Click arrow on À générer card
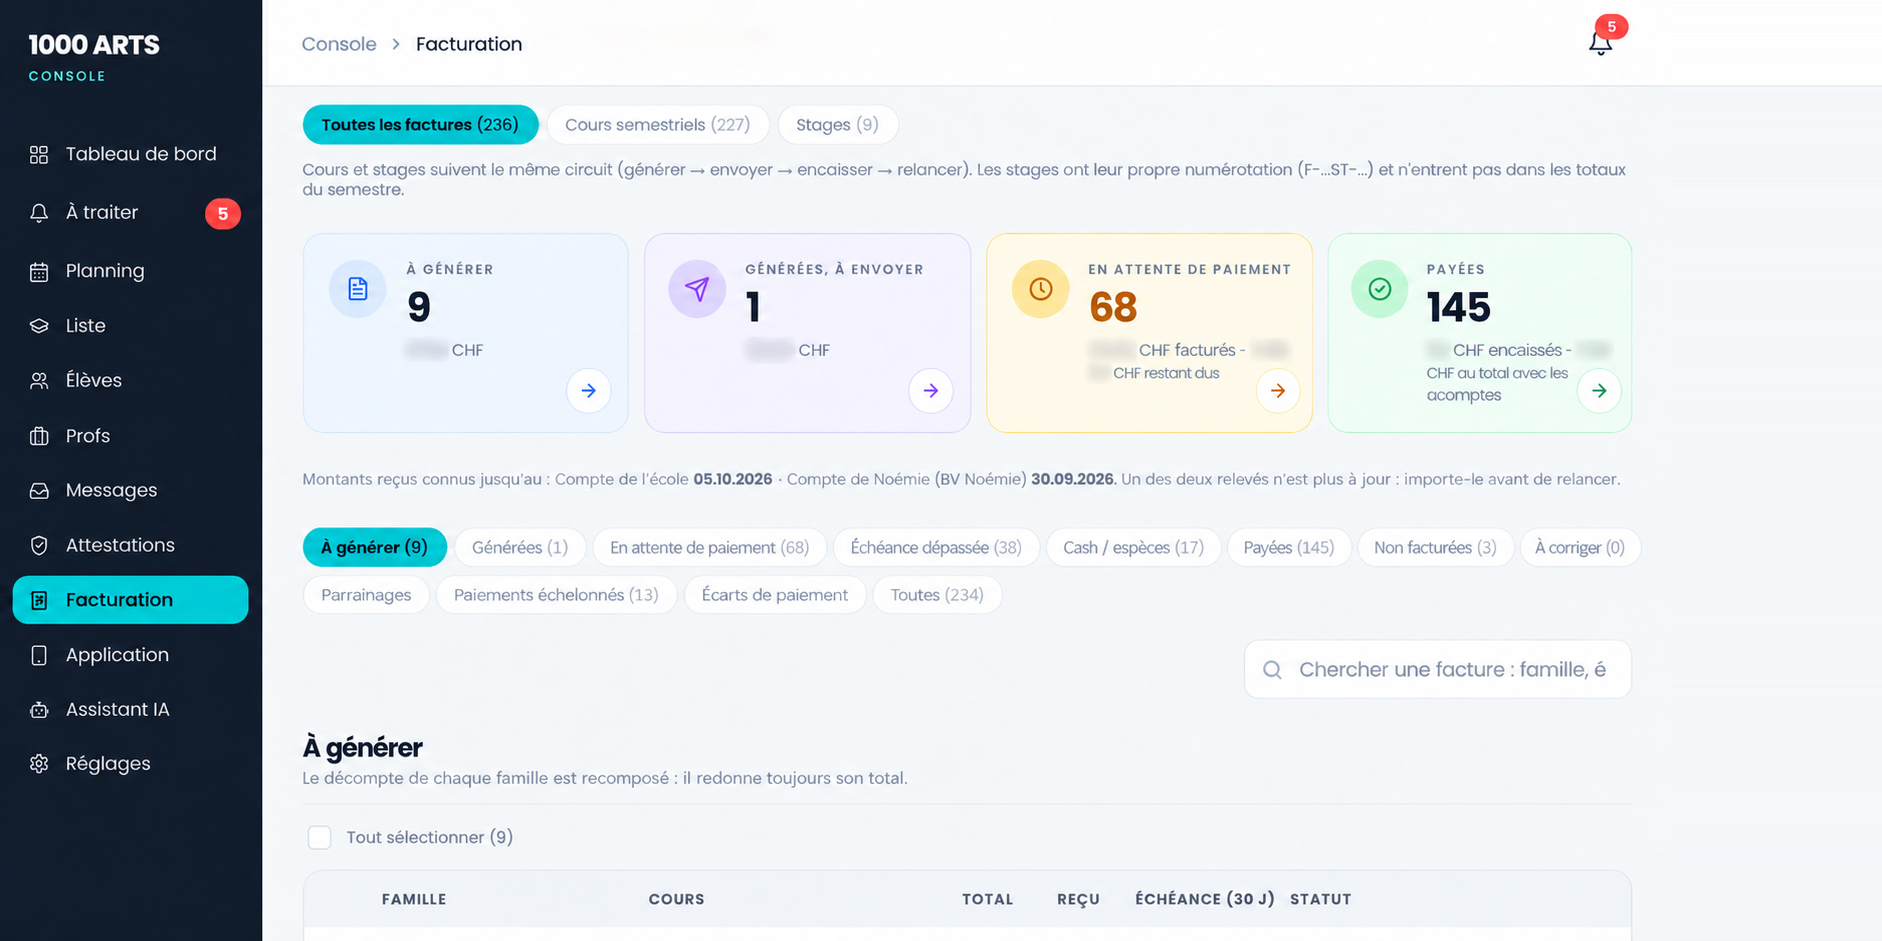Image resolution: width=1882 pixels, height=941 pixels. click(x=589, y=391)
